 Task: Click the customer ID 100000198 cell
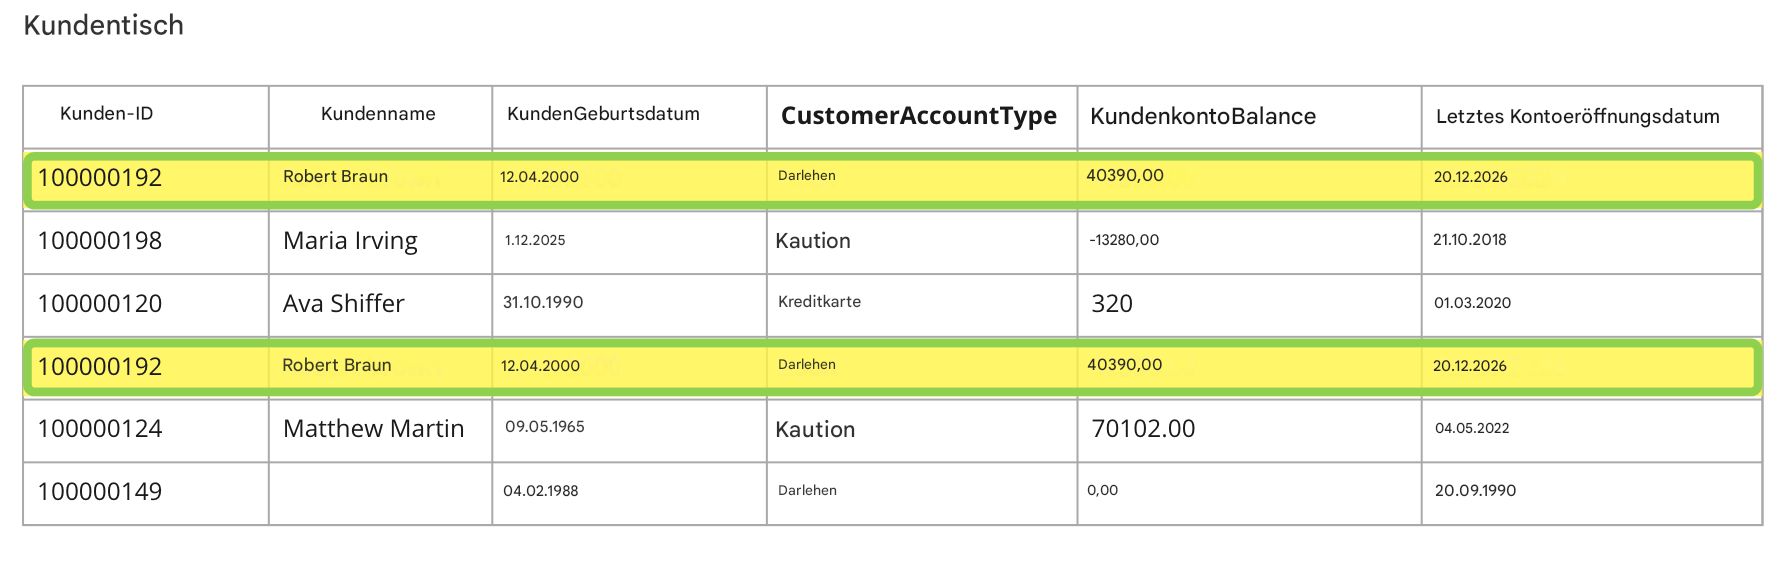pos(146,242)
